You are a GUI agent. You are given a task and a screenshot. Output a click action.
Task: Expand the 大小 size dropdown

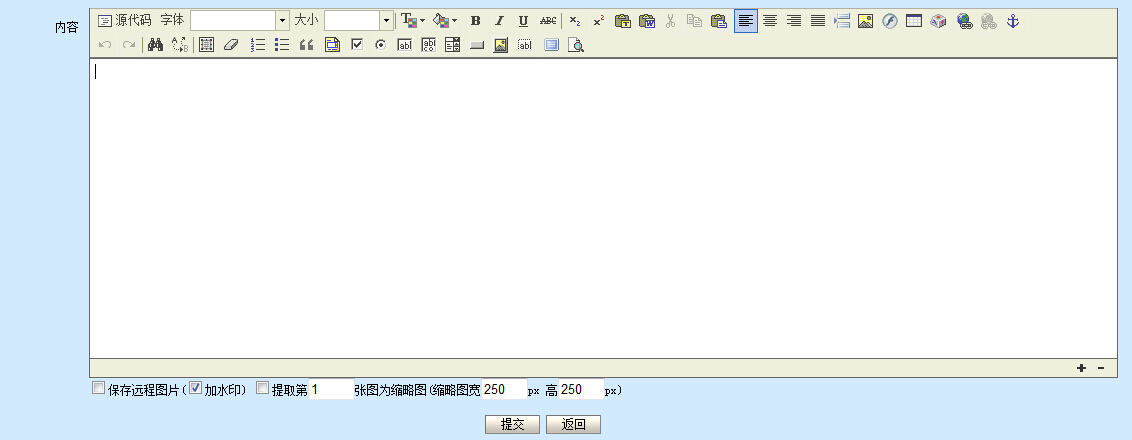pyautogui.click(x=386, y=21)
